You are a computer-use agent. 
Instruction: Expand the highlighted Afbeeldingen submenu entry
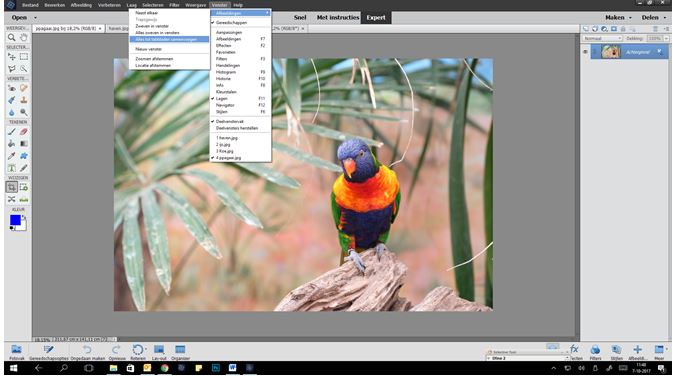[240, 13]
